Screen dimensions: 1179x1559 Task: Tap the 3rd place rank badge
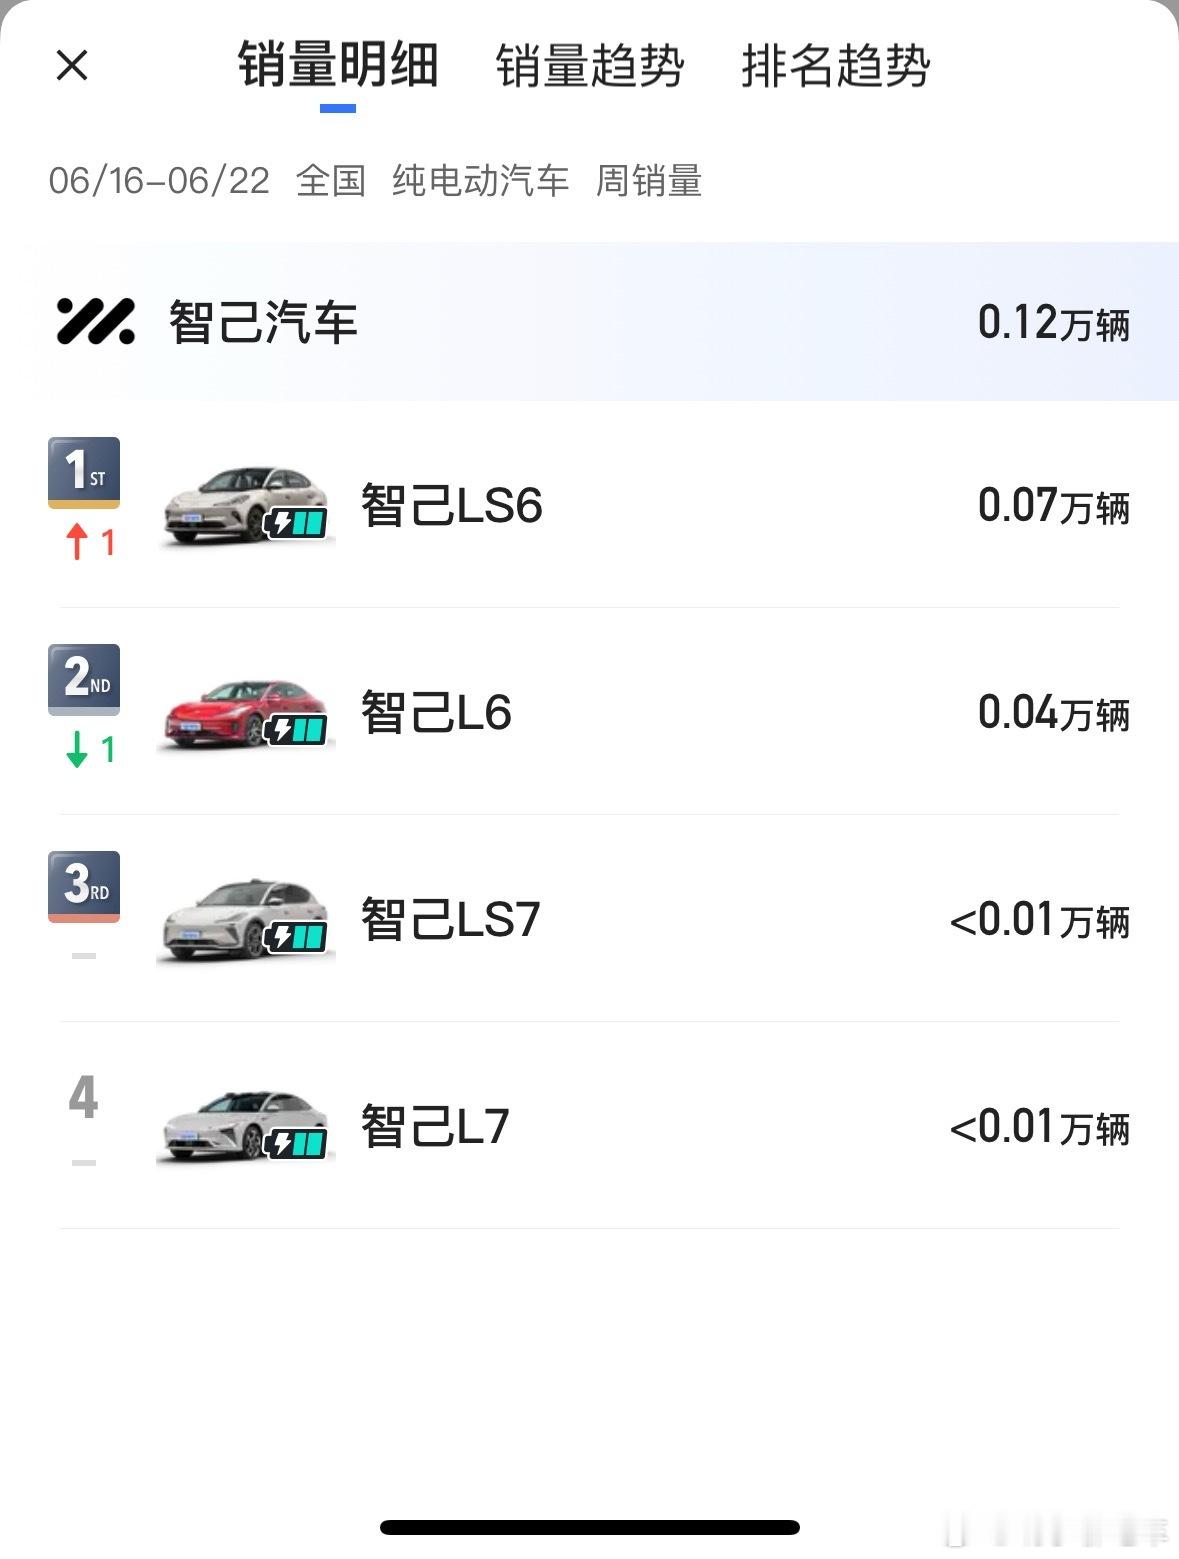point(84,887)
